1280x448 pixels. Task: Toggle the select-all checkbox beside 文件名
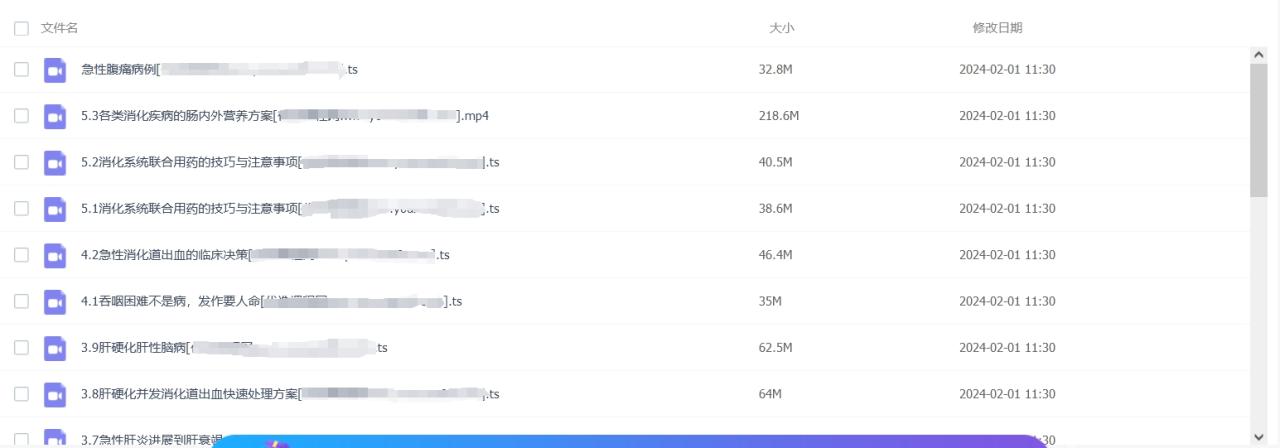point(21,29)
